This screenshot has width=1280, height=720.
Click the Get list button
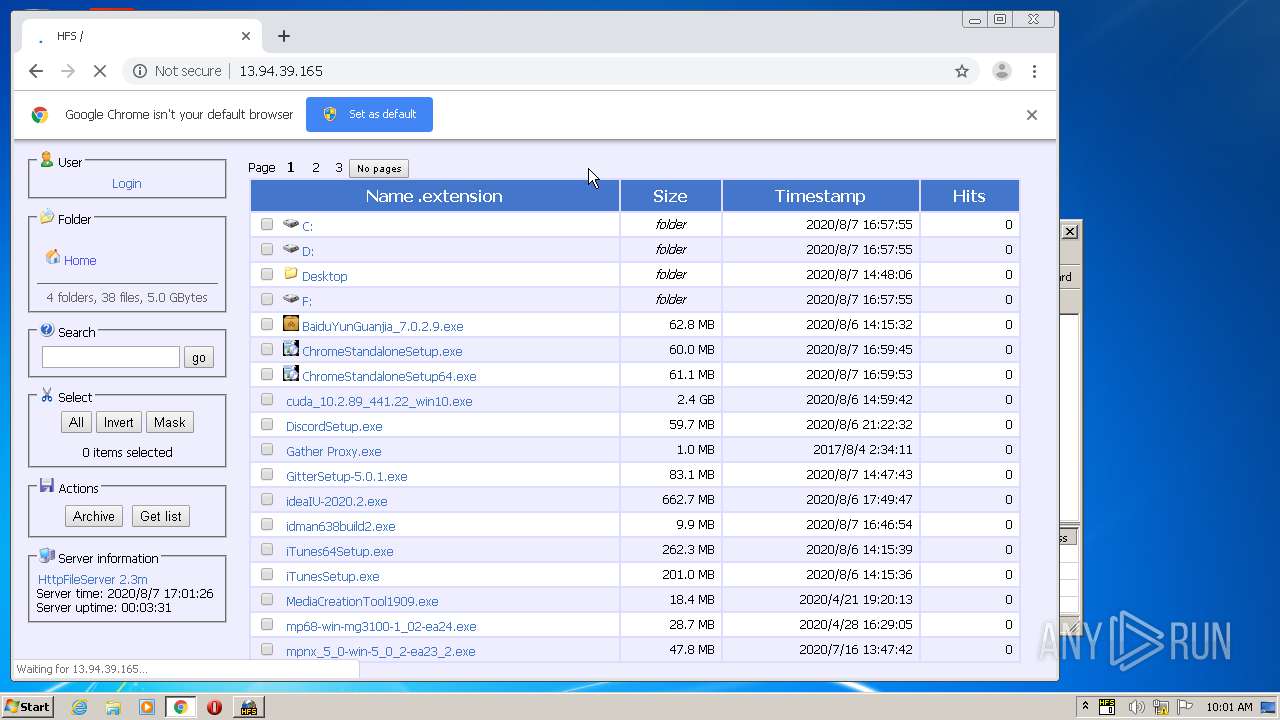tap(161, 517)
